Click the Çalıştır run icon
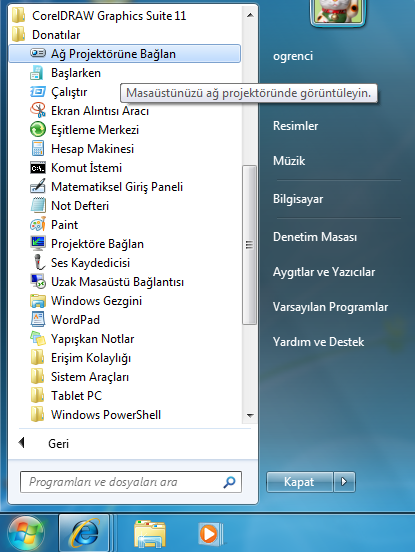This screenshot has height=552, width=416. pyautogui.click(x=38, y=92)
